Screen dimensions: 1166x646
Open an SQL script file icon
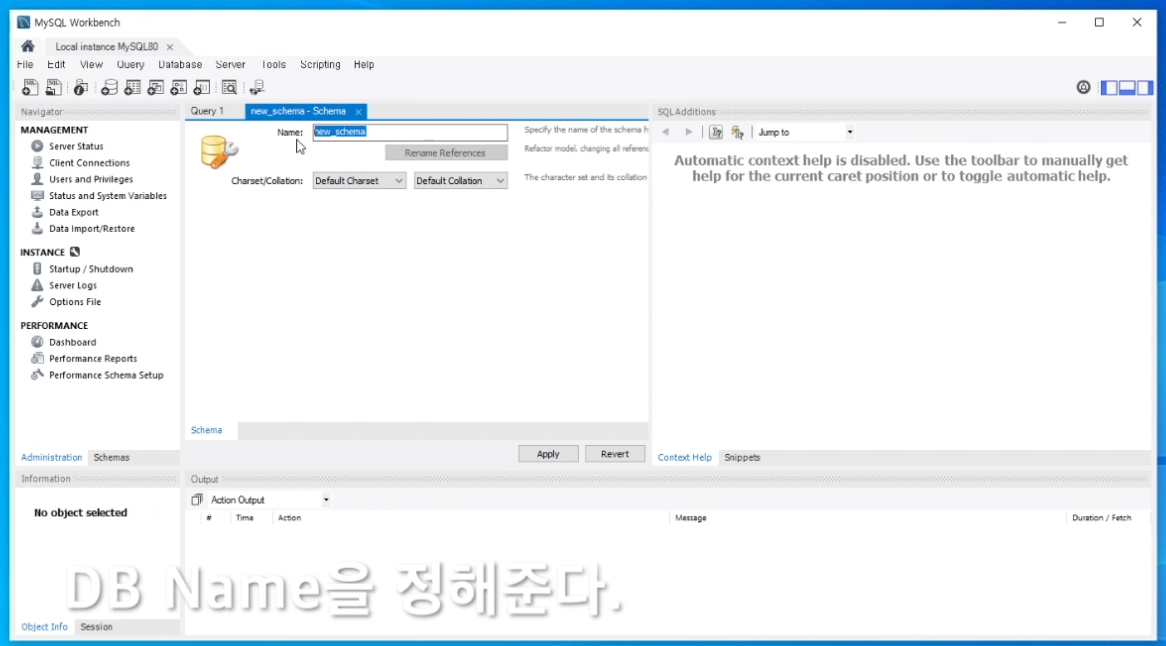(54, 88)
